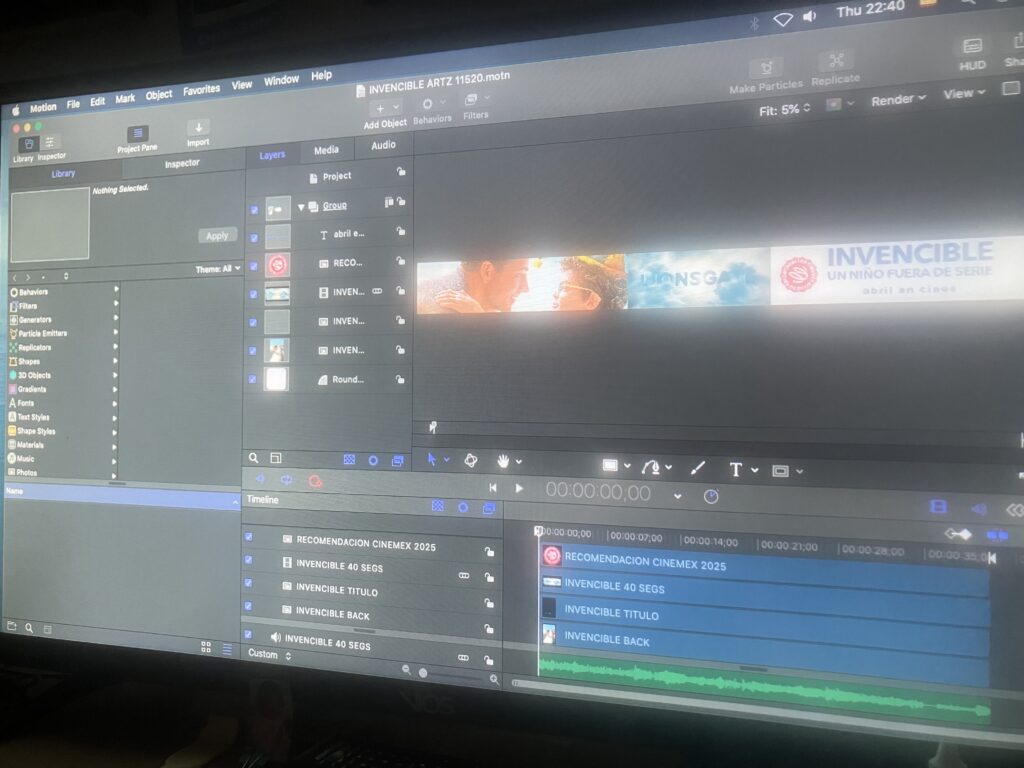The image size is (1024, 768).
Task: Click the timing clock icon beside timecode
Action: 711,496
